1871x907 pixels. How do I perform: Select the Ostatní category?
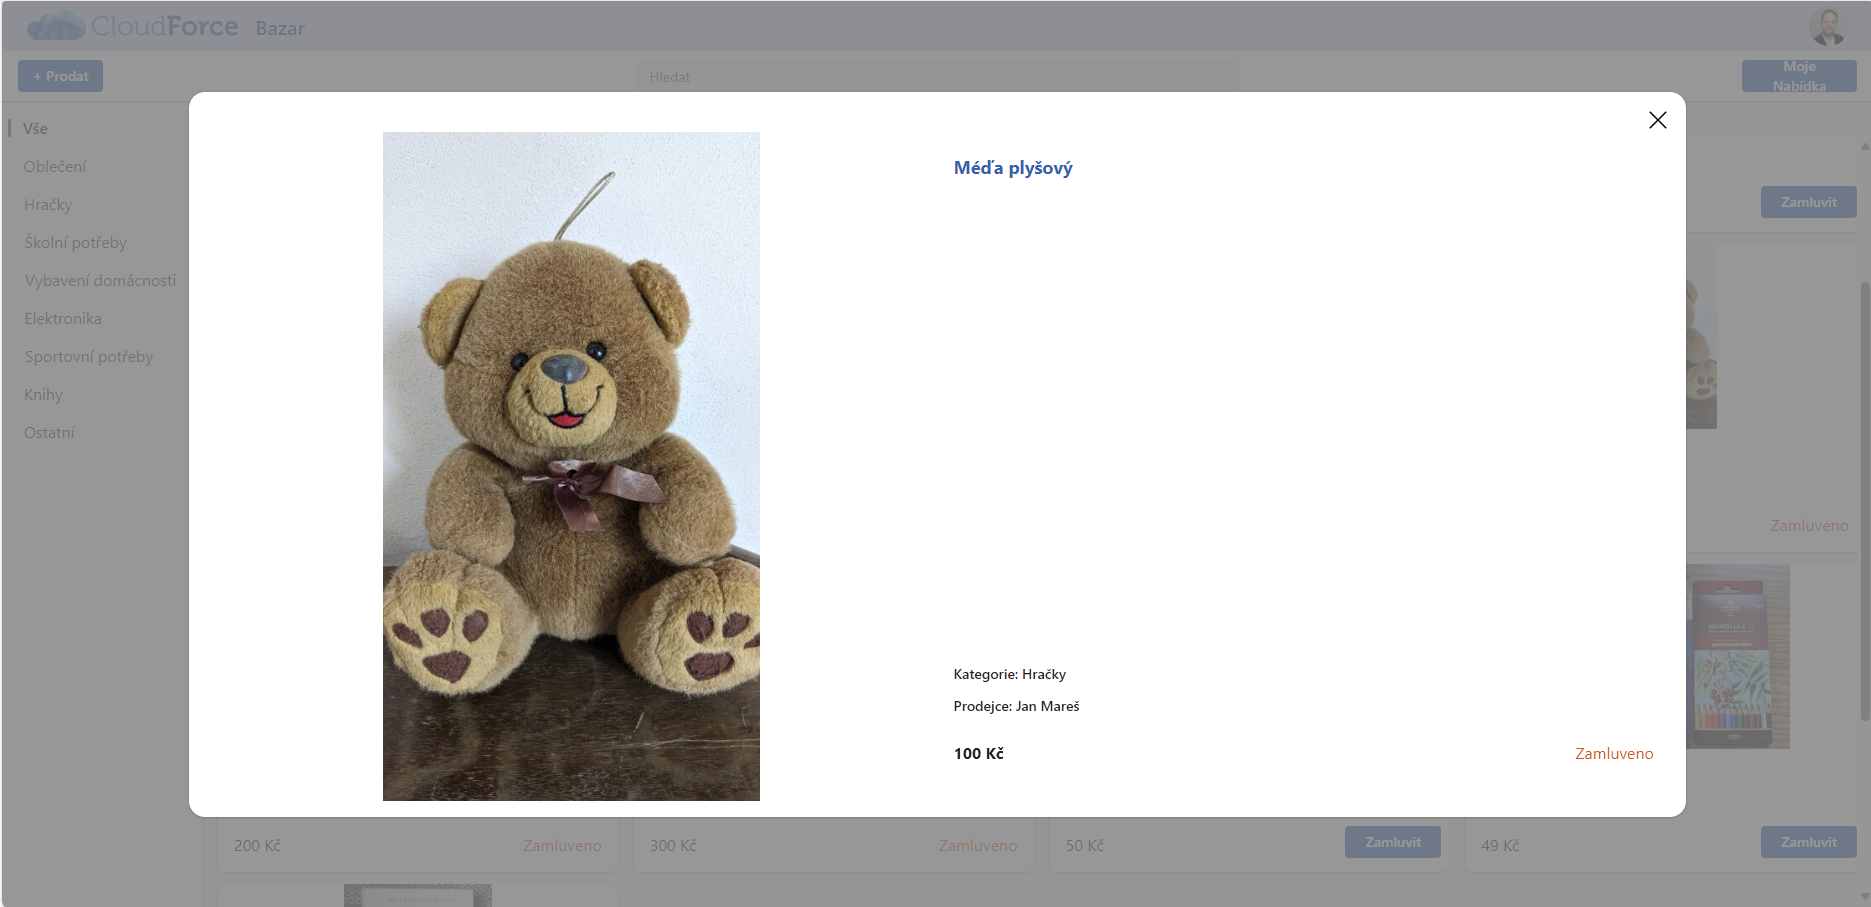pos(49,433)
